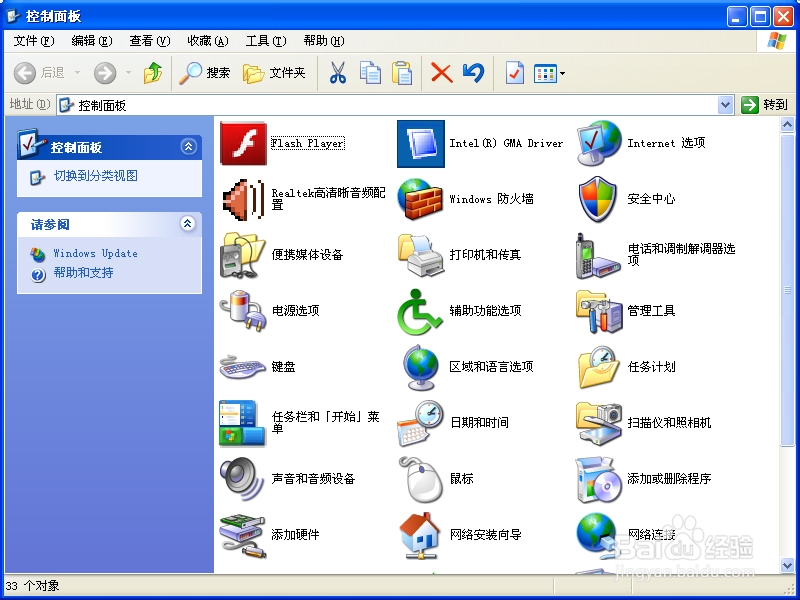Open the back history dropdown arrow

pyautogui.click(x=78, y=73)
